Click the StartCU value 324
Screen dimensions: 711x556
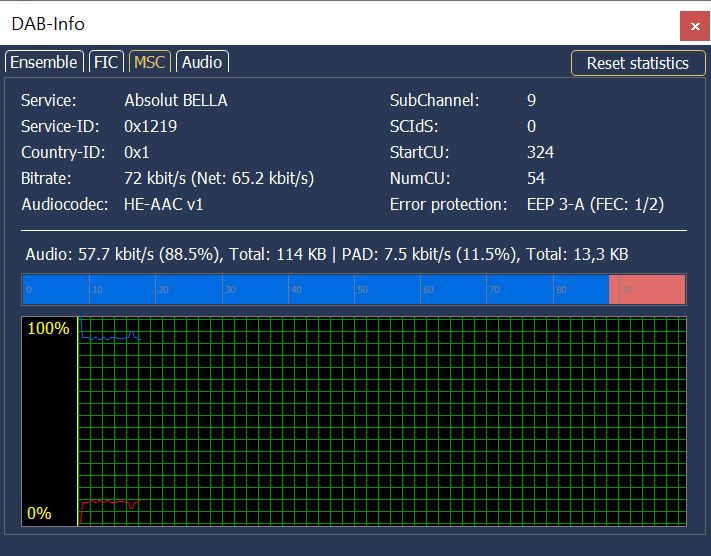[x=540, y=152]
